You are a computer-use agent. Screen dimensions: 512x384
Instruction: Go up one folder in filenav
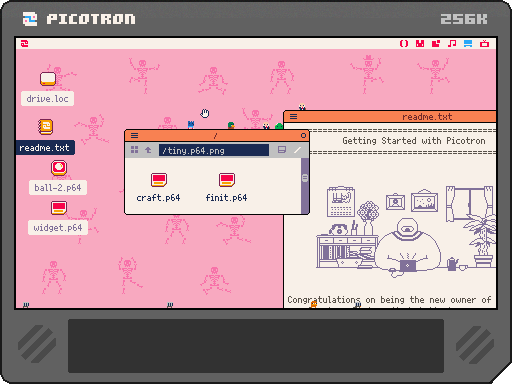tap(148, 150)
